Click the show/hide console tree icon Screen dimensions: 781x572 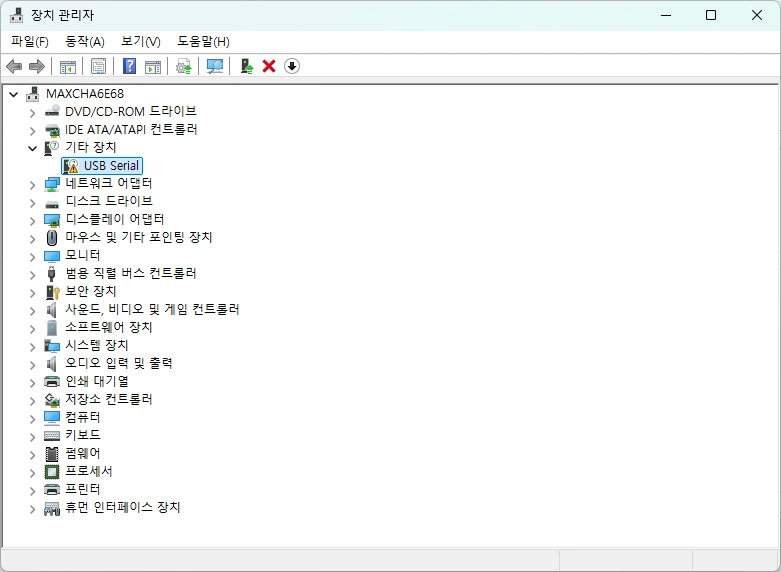coord(68,66)
